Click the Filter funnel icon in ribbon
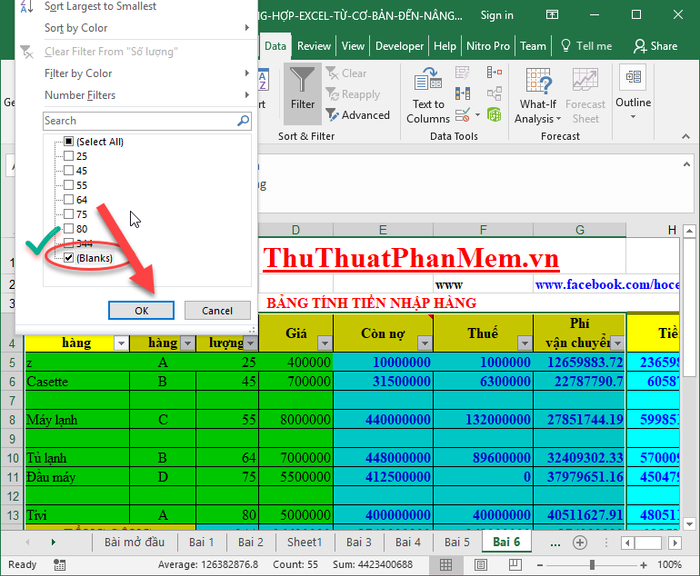700x576 pixels. point(302,87)
